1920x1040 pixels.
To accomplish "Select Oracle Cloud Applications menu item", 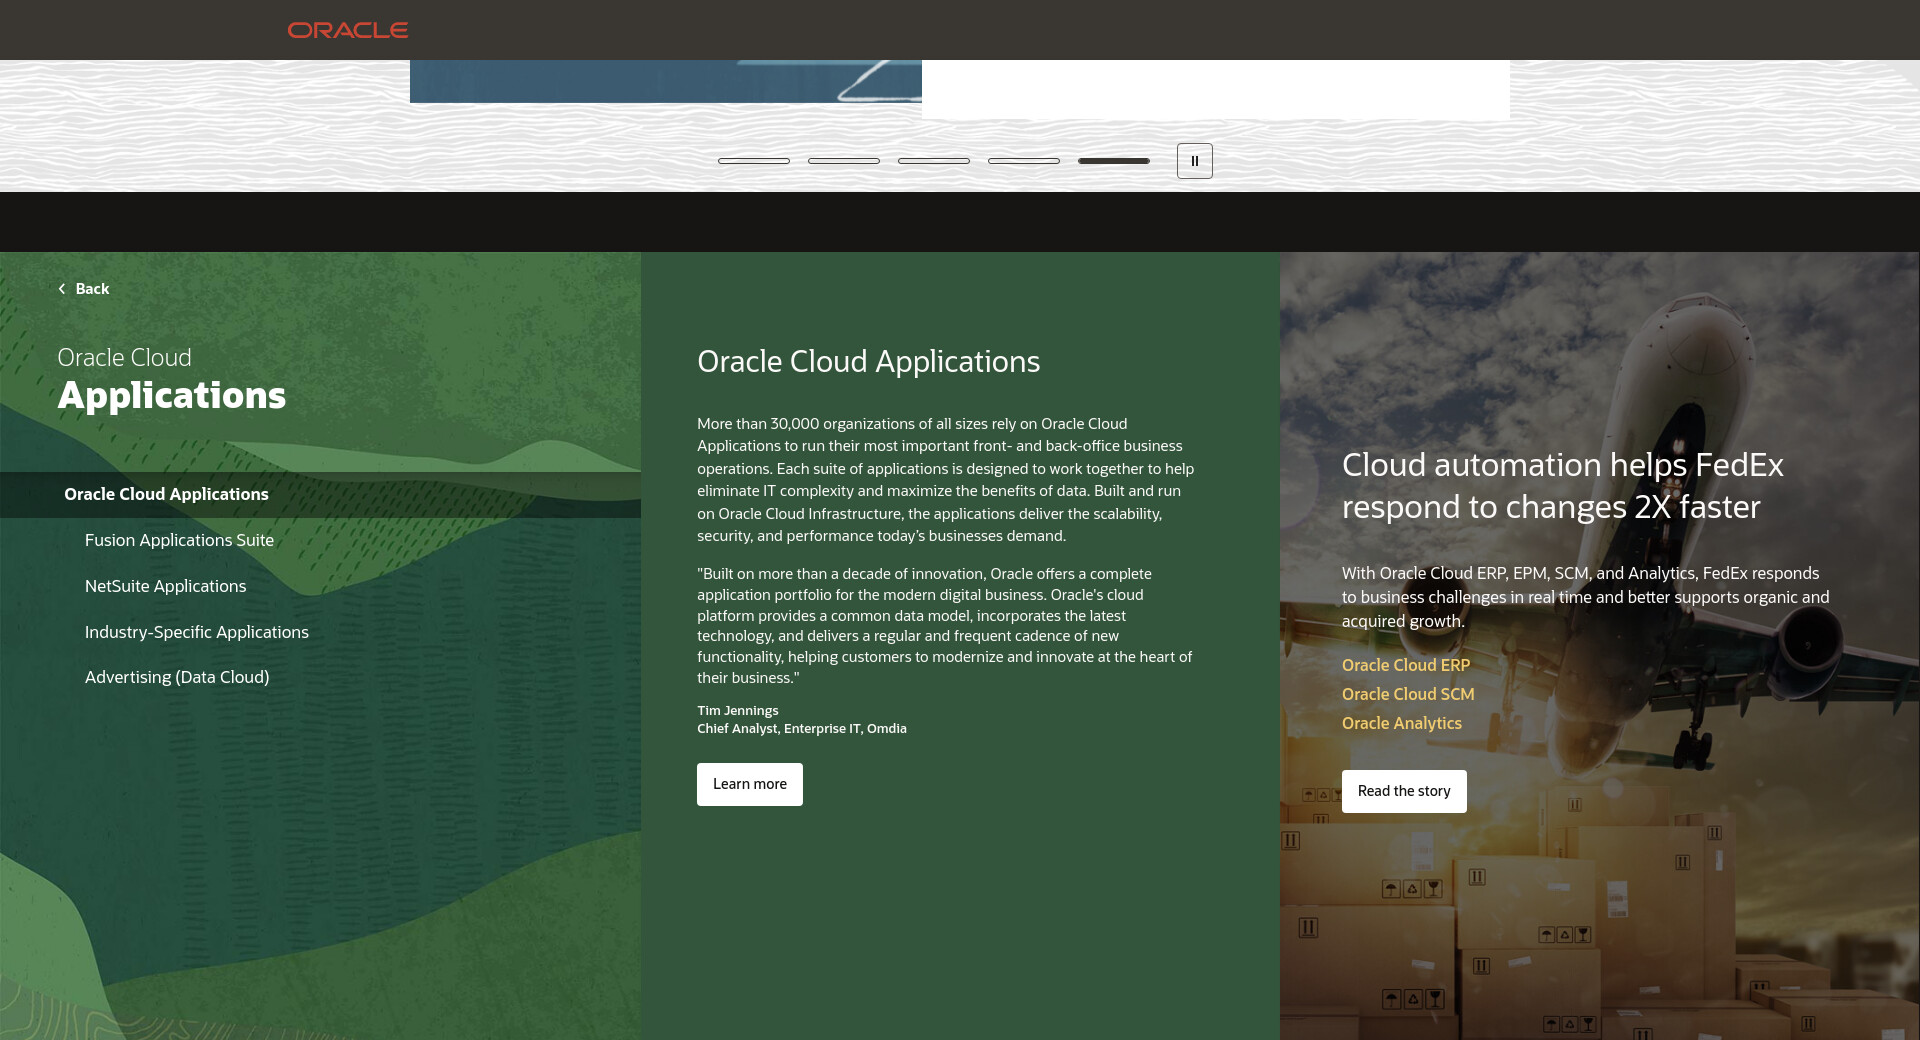I will click(166, 494).
